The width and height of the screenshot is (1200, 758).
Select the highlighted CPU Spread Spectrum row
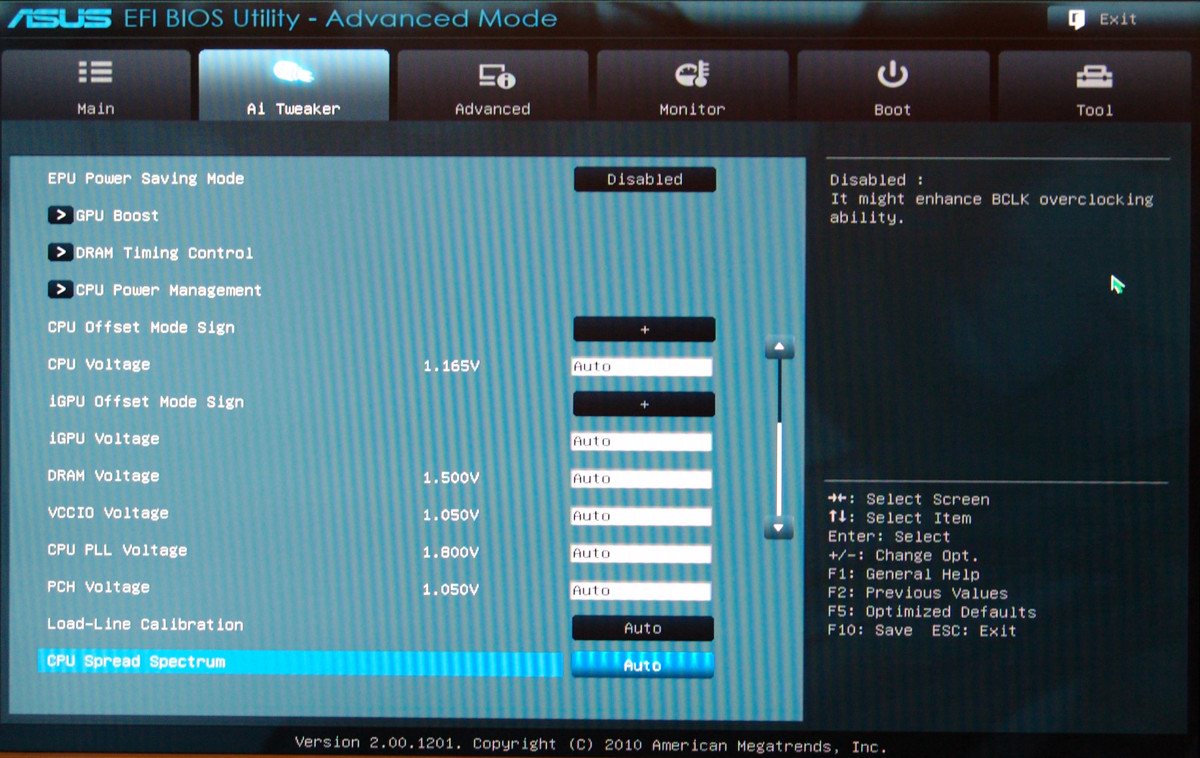300,664
